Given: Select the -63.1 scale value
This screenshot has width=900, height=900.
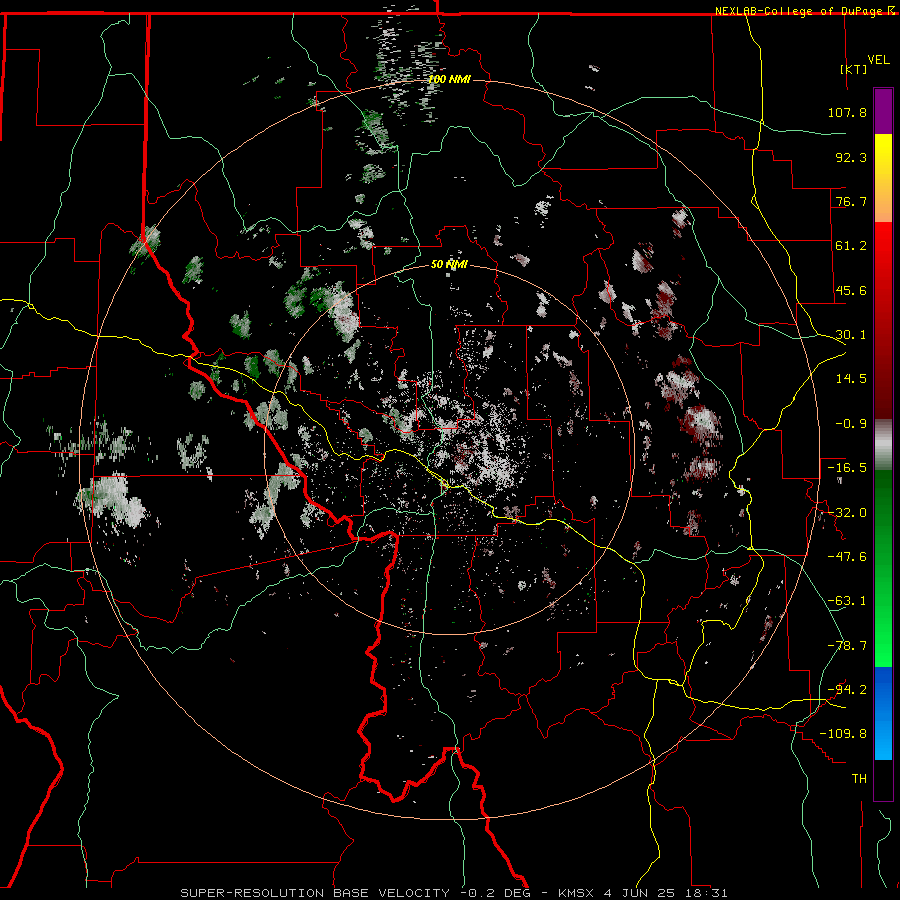Looking at the screenshot, I should point(847,601).
